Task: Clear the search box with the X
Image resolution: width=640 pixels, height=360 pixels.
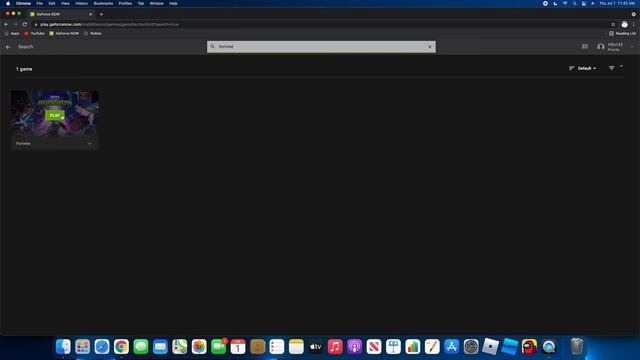Action: [429, 47]
